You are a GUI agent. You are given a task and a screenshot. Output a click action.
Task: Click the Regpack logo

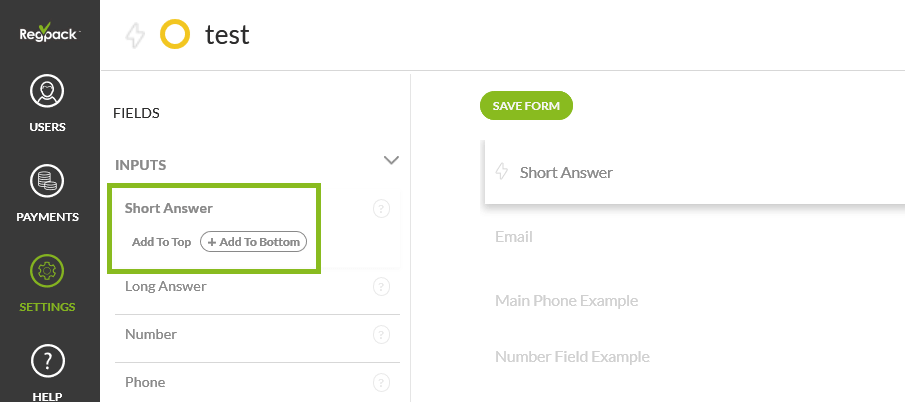(x=49, y=34)
